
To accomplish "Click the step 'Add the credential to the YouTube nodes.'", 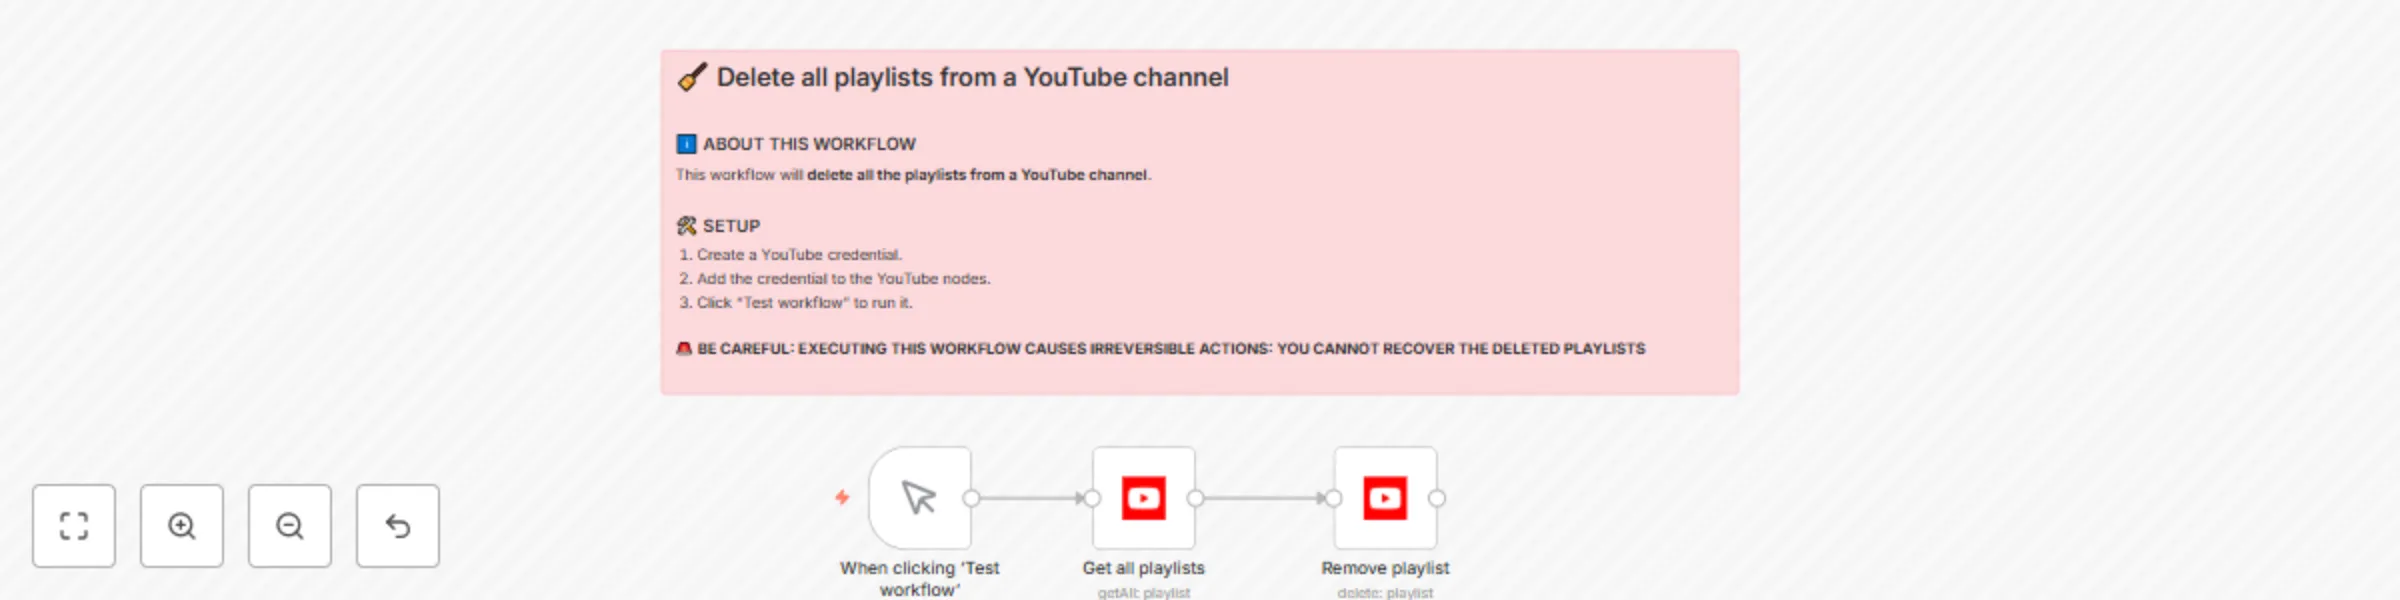I will tap(843, 279).
